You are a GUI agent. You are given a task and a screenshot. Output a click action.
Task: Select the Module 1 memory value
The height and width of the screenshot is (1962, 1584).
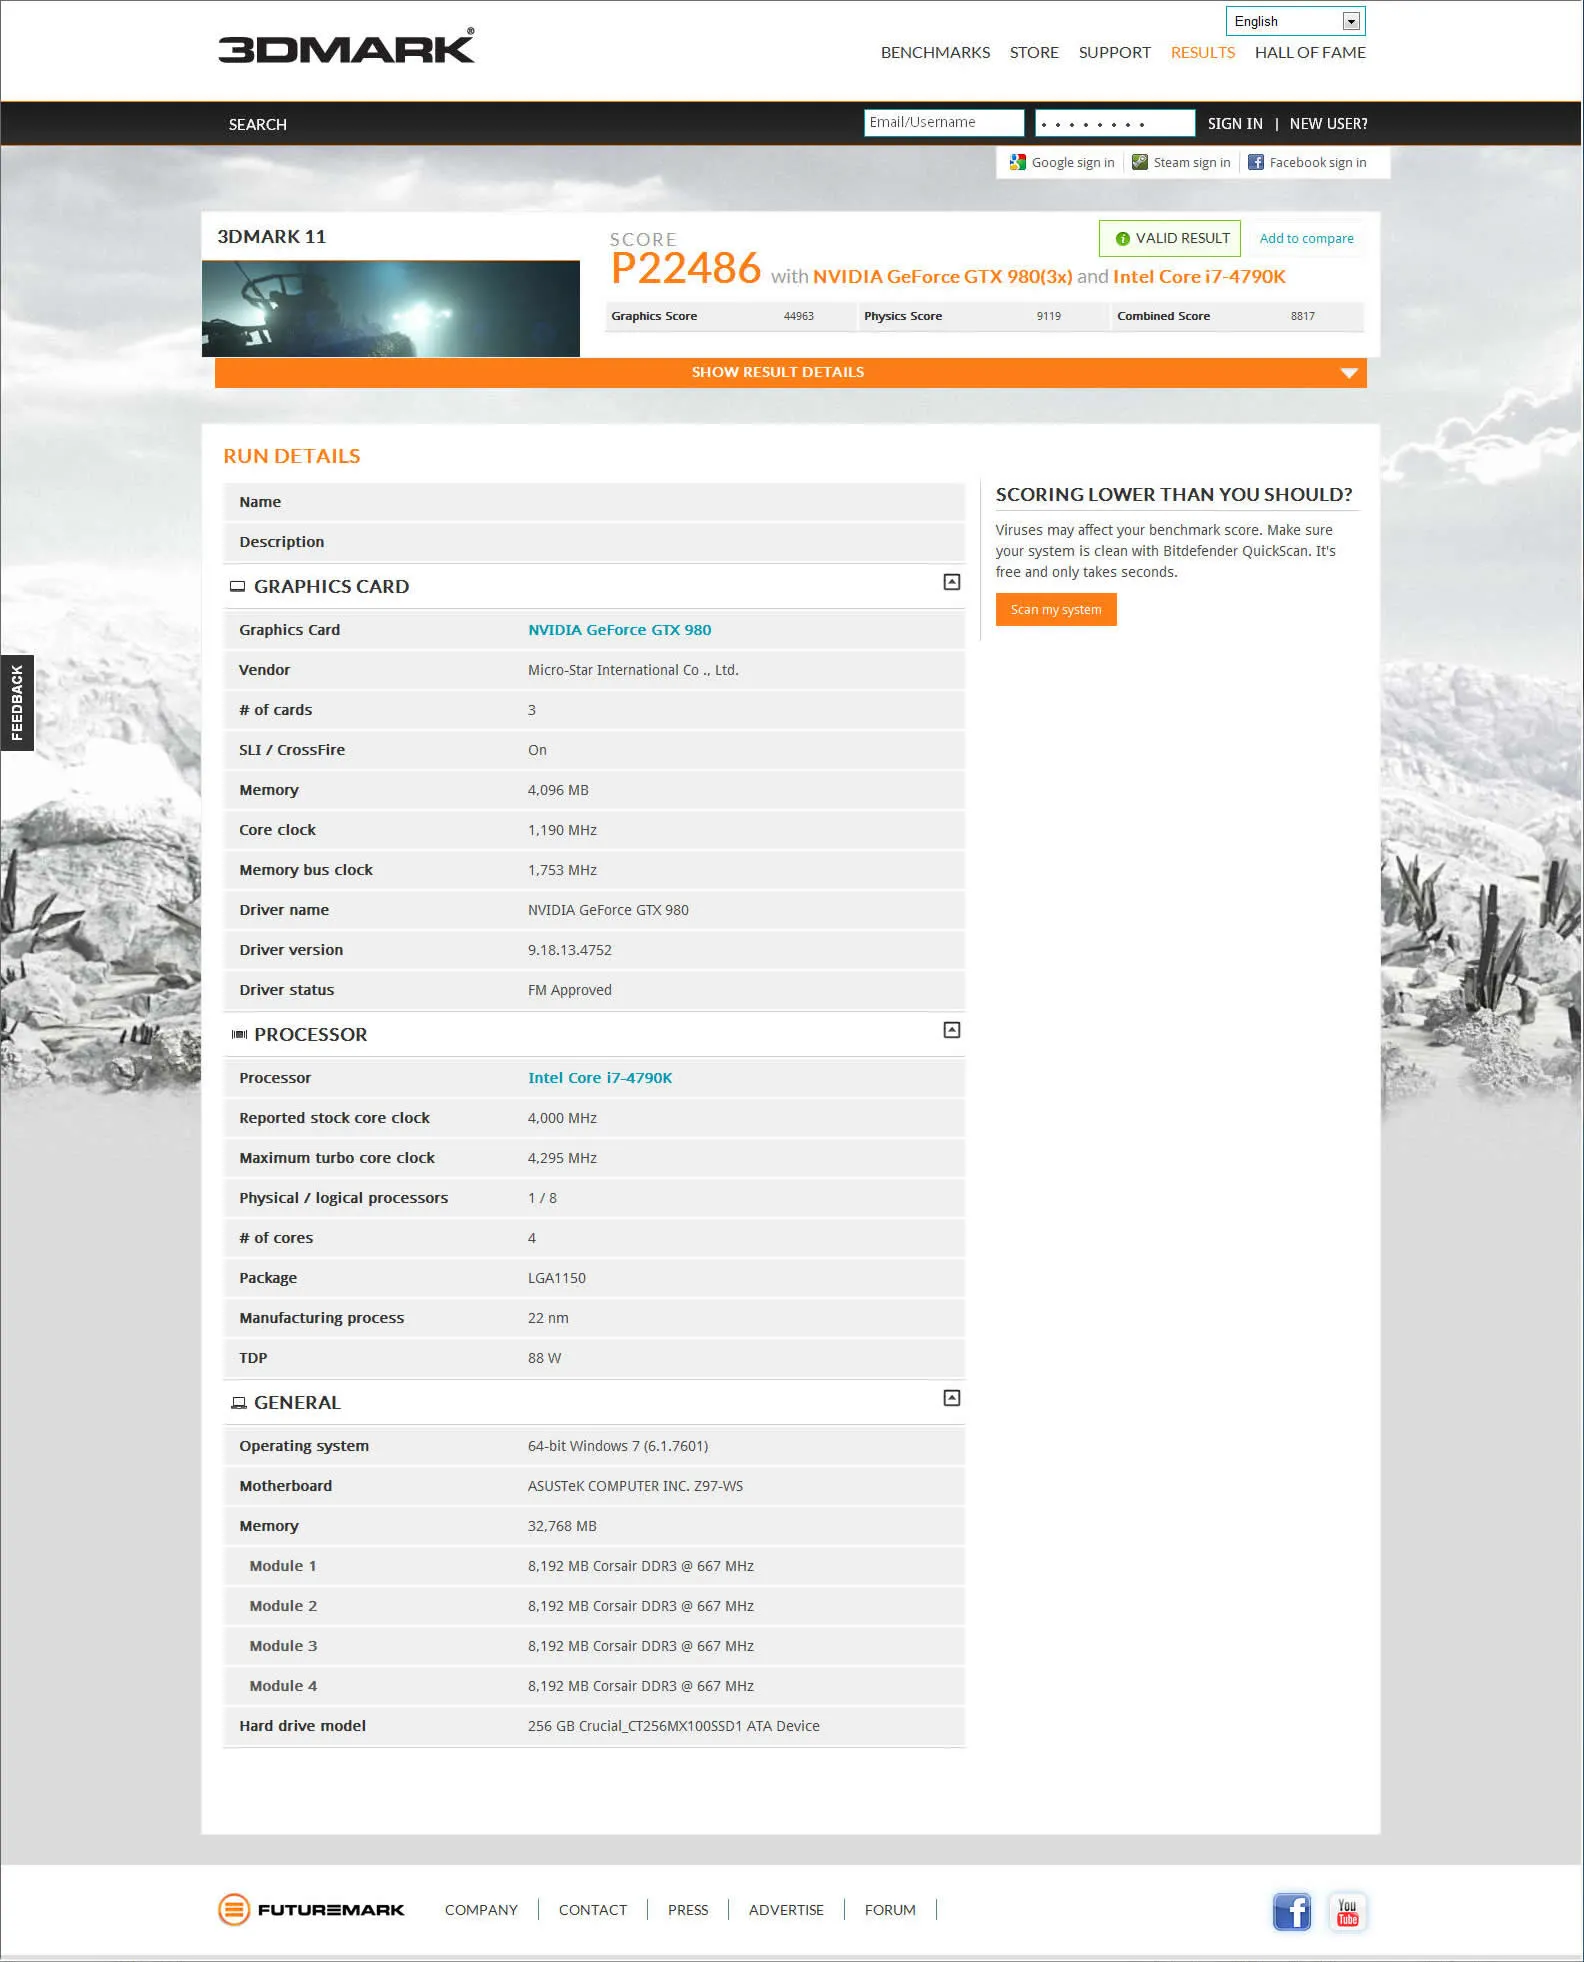tap(641, 1566)
